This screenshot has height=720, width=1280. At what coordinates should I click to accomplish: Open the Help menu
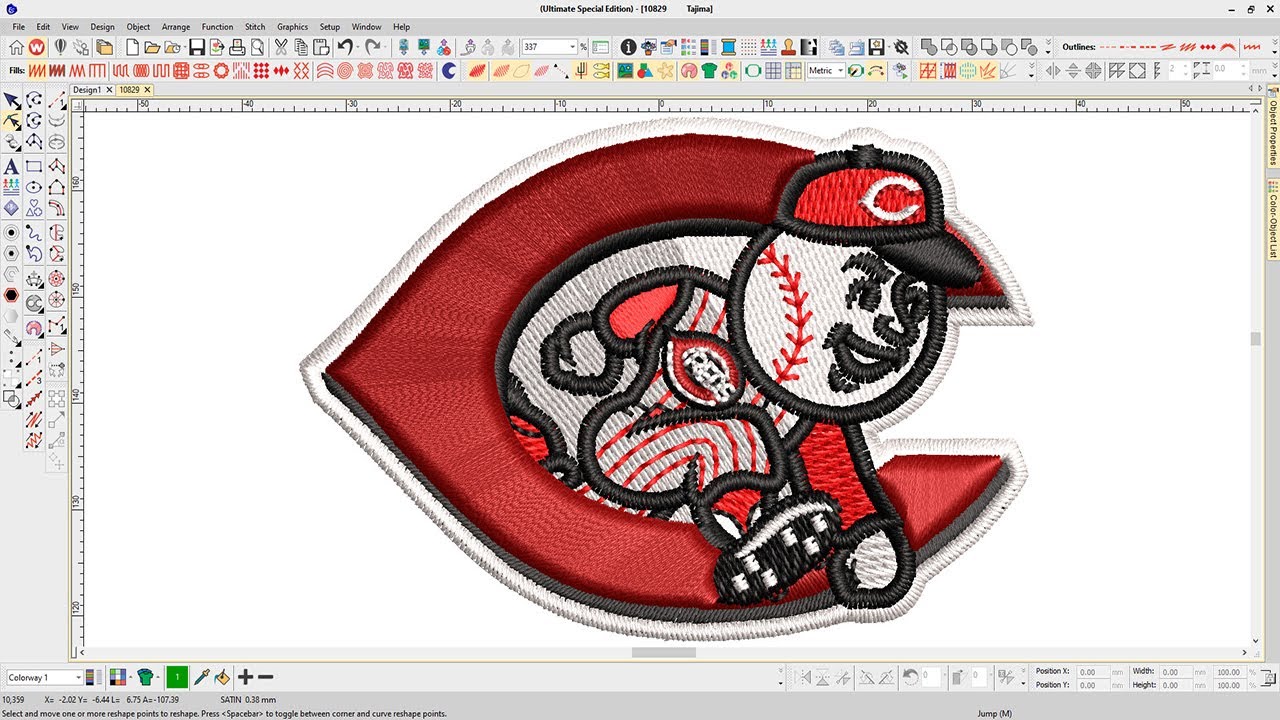coord(401,27)
